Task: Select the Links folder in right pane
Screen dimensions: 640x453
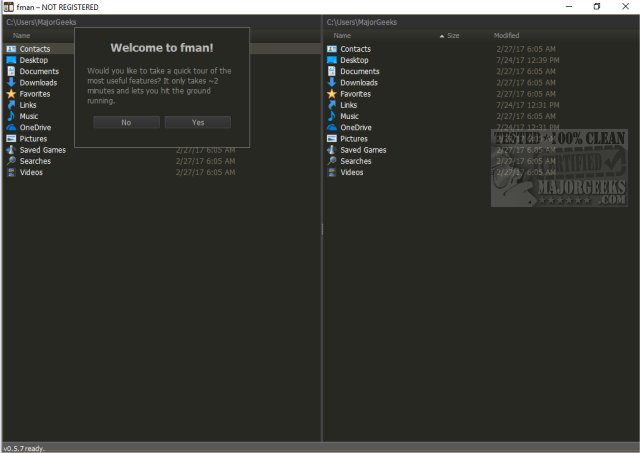Action: pos(348,105)
